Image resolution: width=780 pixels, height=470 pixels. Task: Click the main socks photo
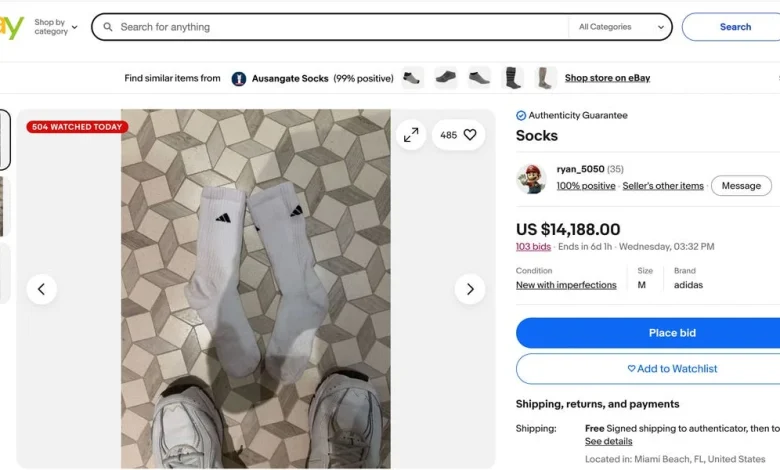[x=256, y=289]
